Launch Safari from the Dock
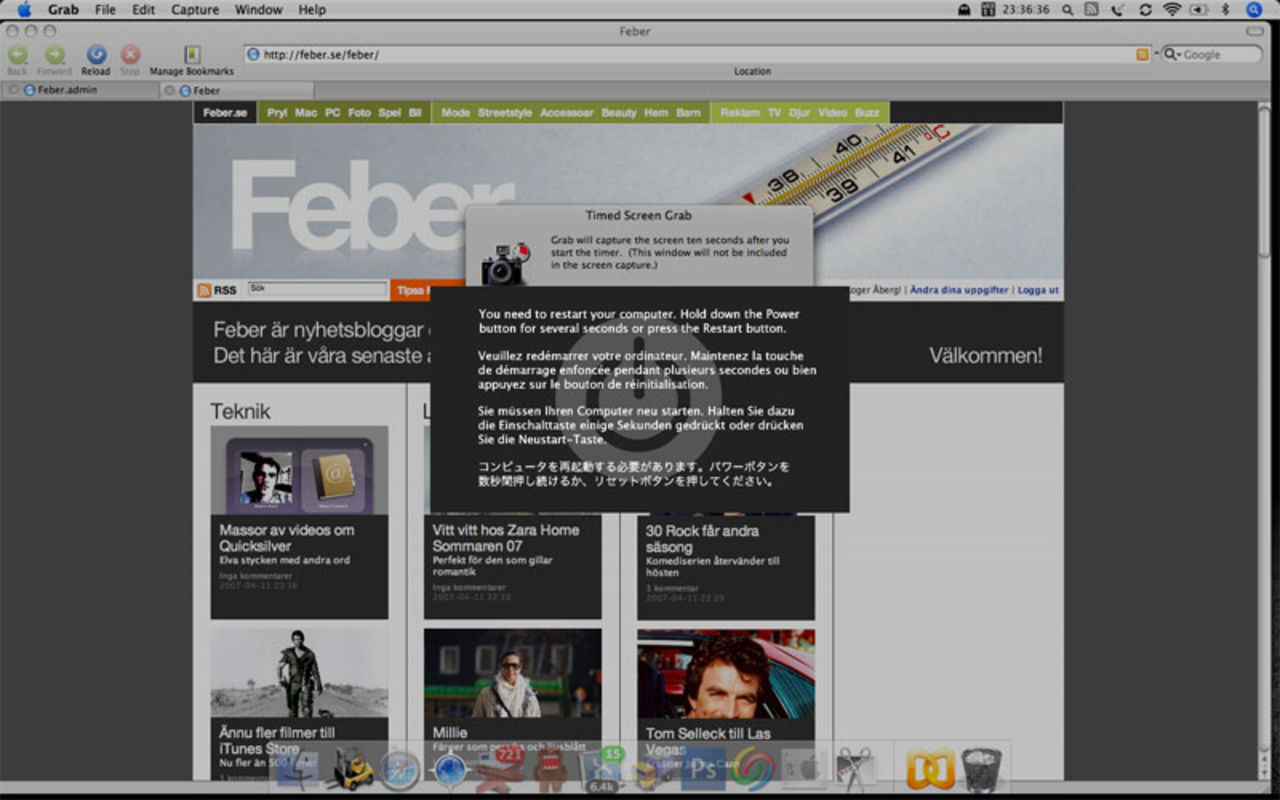The width and height of the screenshot is (1280, 800). click(x=399, y=771)
